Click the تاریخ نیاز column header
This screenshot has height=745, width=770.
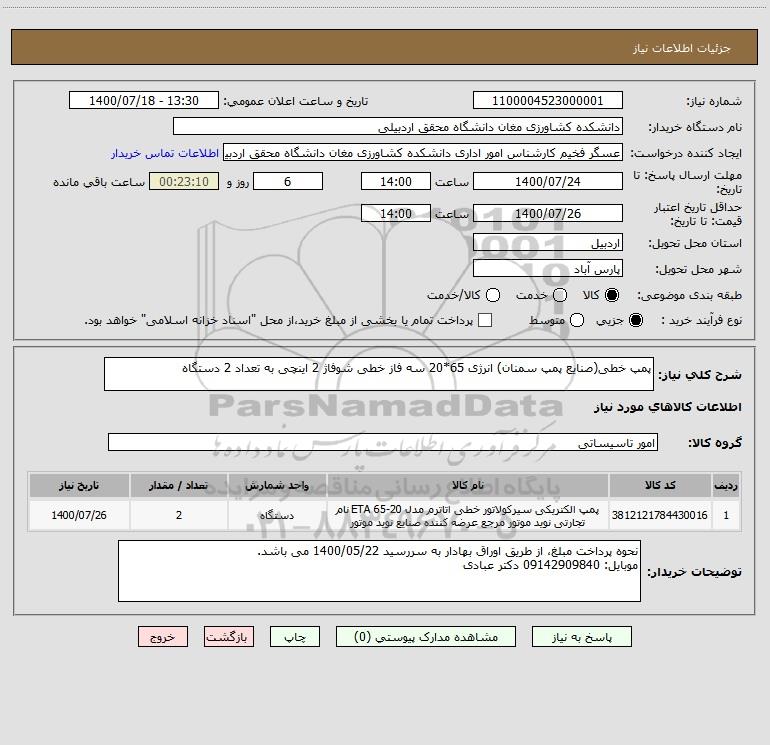(x=79, y=485)
